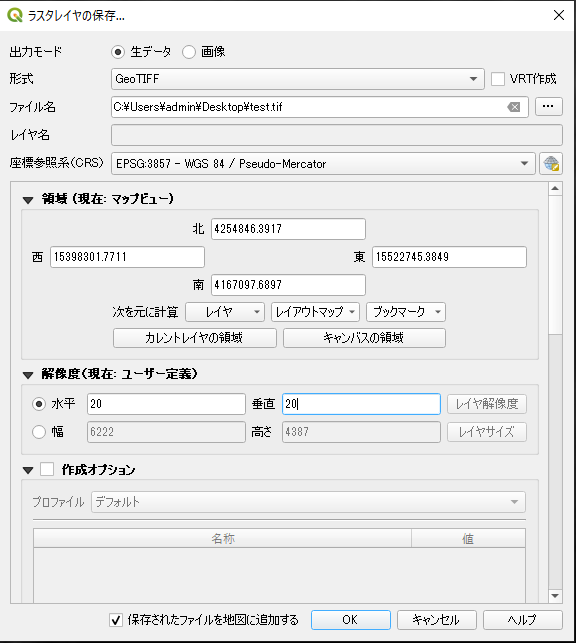Click the QGIS logo in the title bar
The width and height of the screenshot is (576, 643).
[15, 16]
